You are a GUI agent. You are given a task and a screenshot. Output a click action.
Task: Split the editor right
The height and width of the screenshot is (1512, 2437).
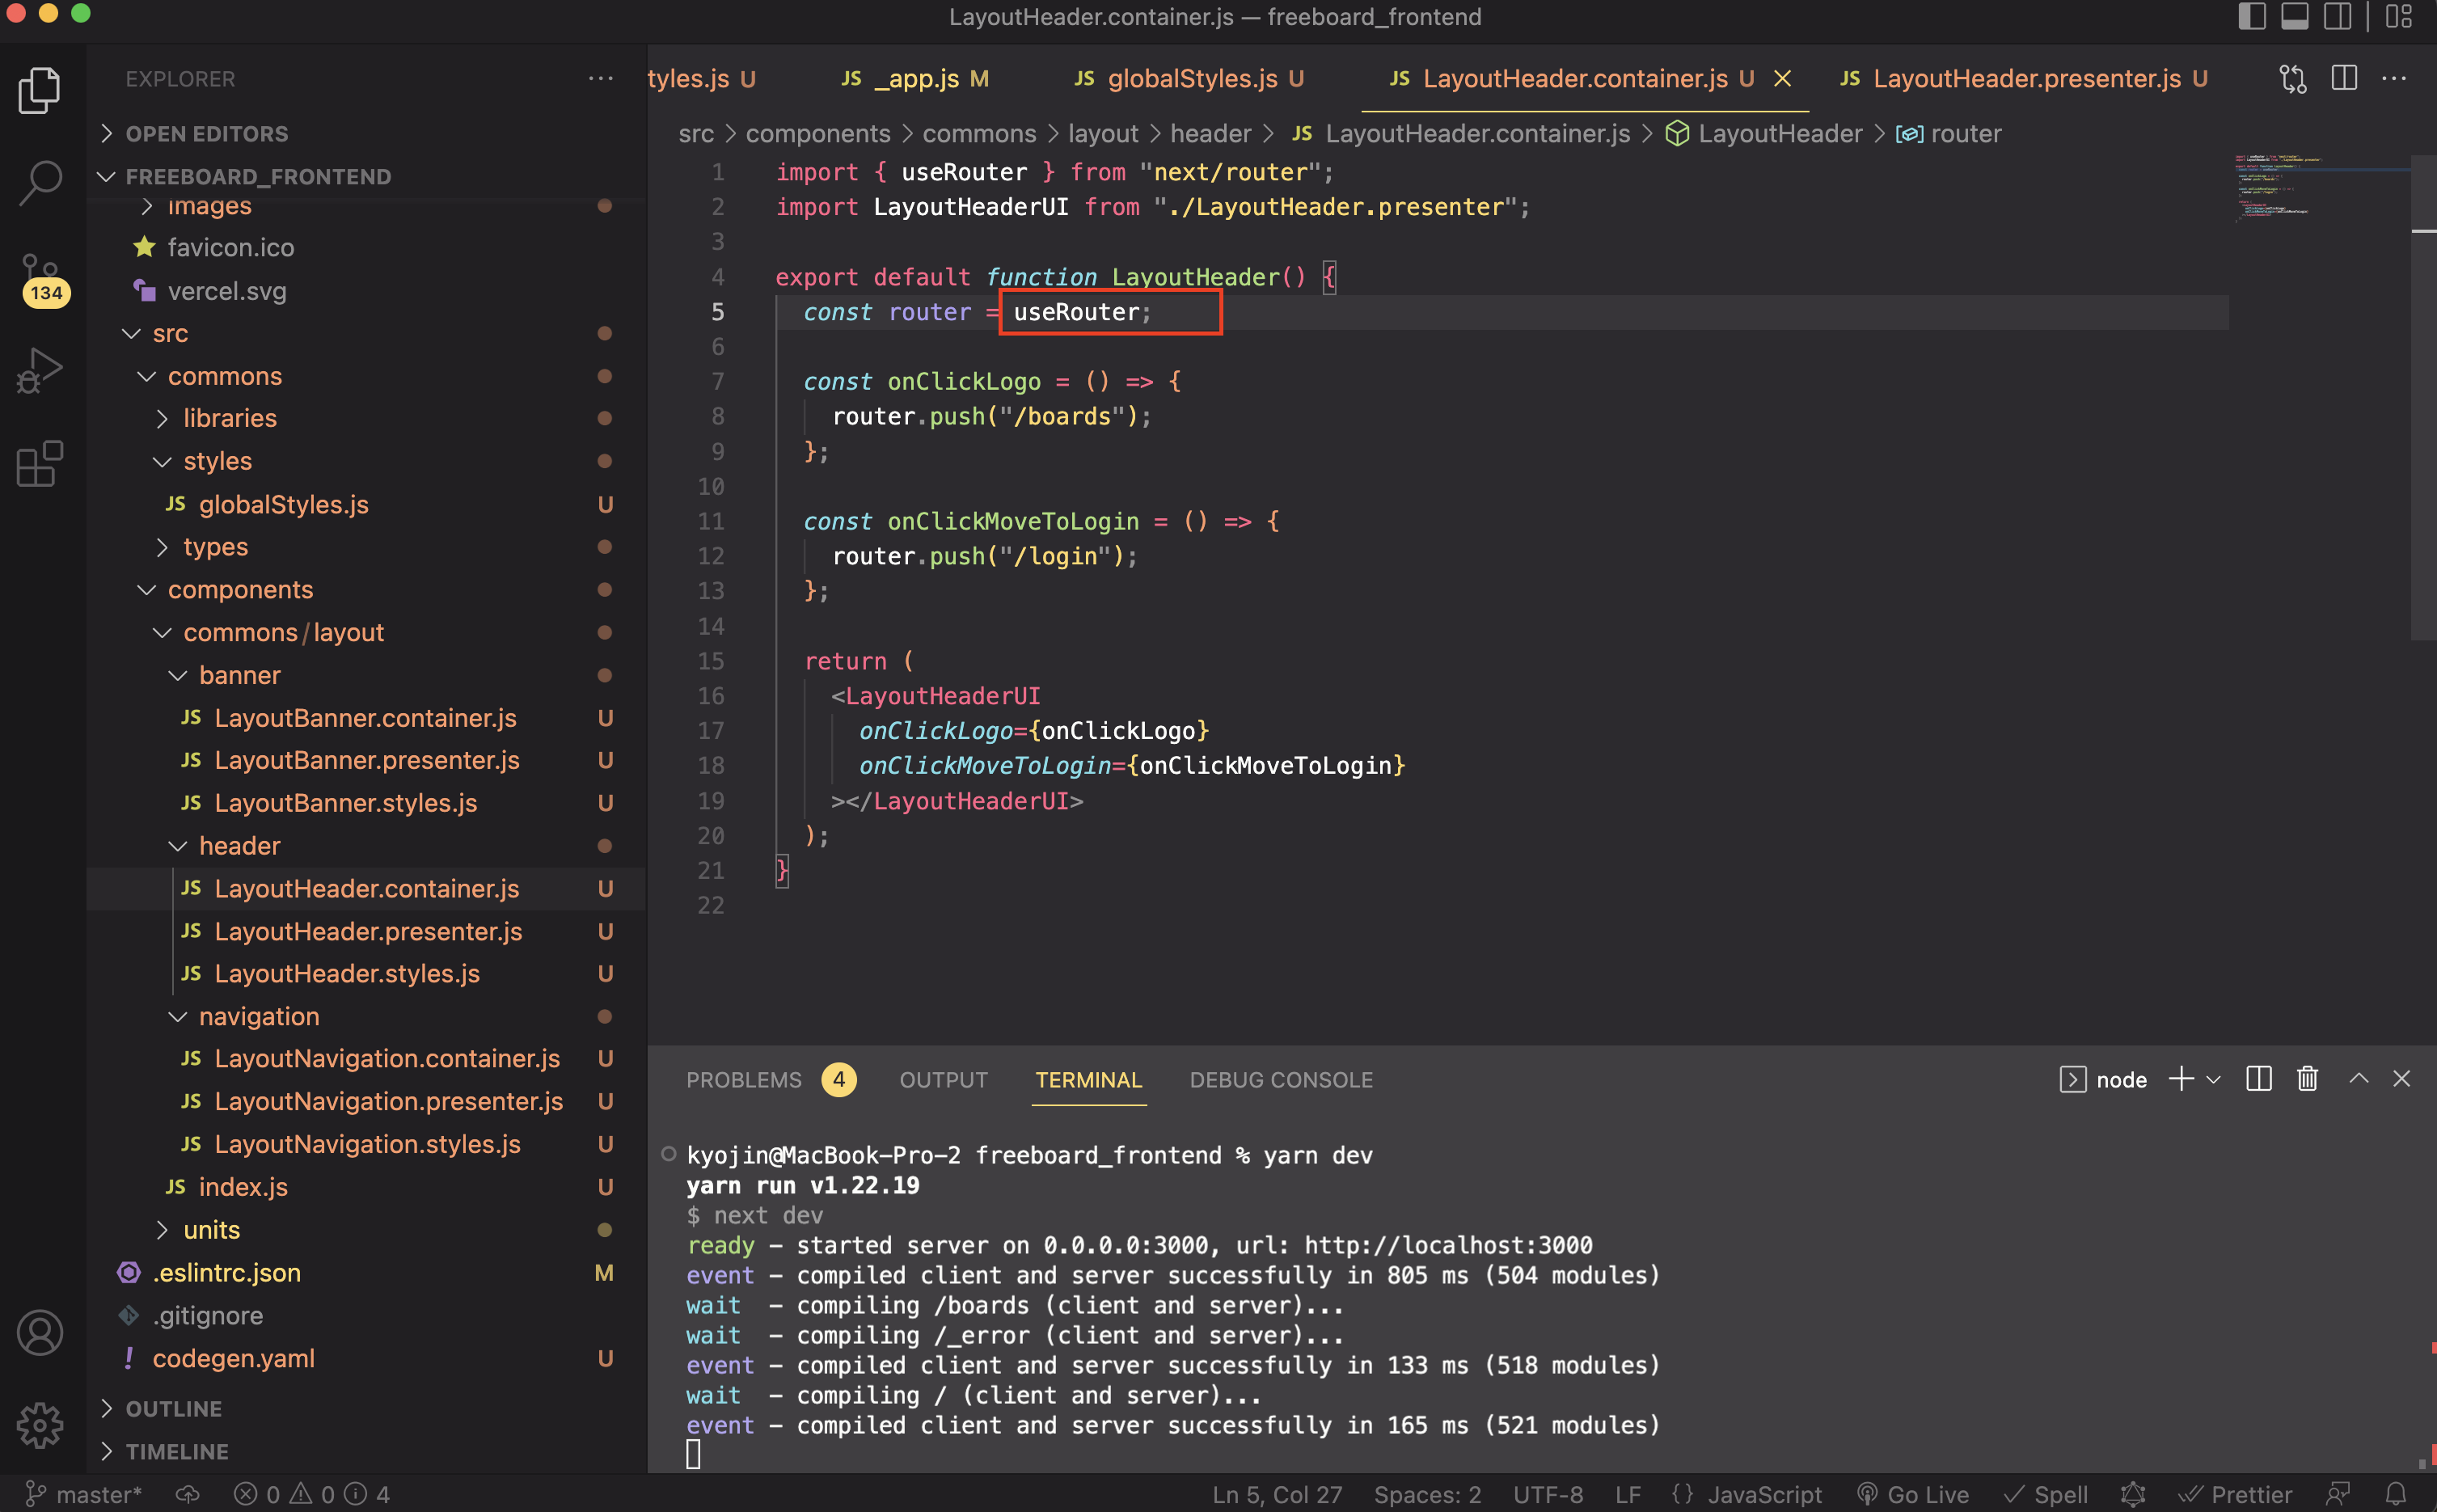coord(2343,78)
